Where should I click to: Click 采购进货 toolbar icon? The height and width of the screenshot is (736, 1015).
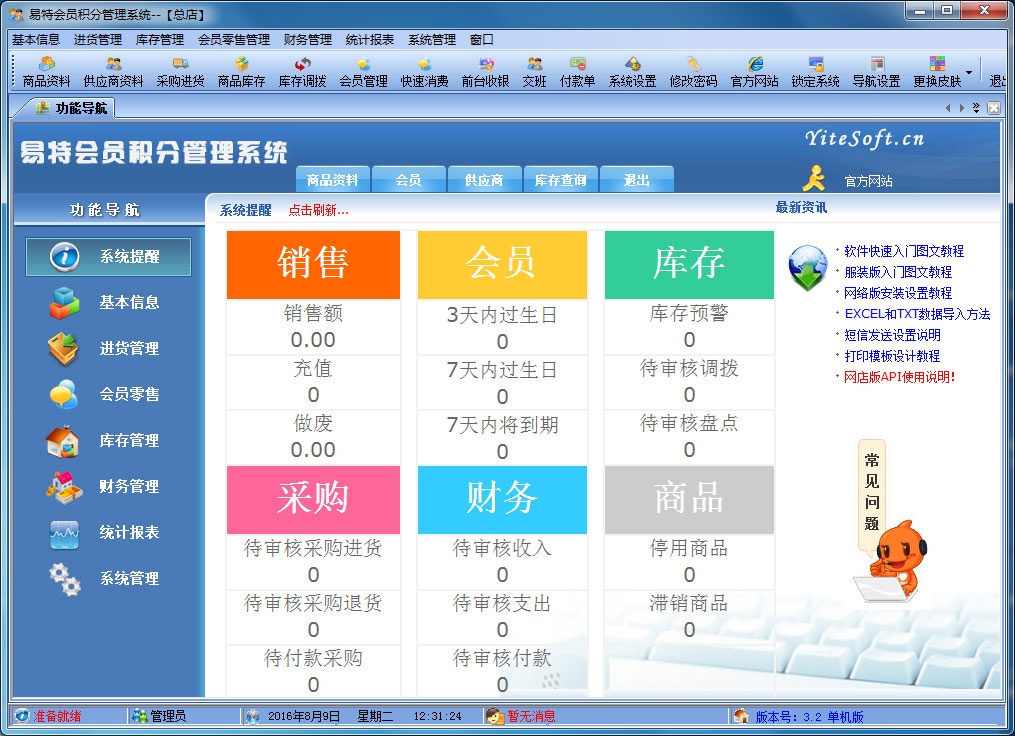click(180, 72)
